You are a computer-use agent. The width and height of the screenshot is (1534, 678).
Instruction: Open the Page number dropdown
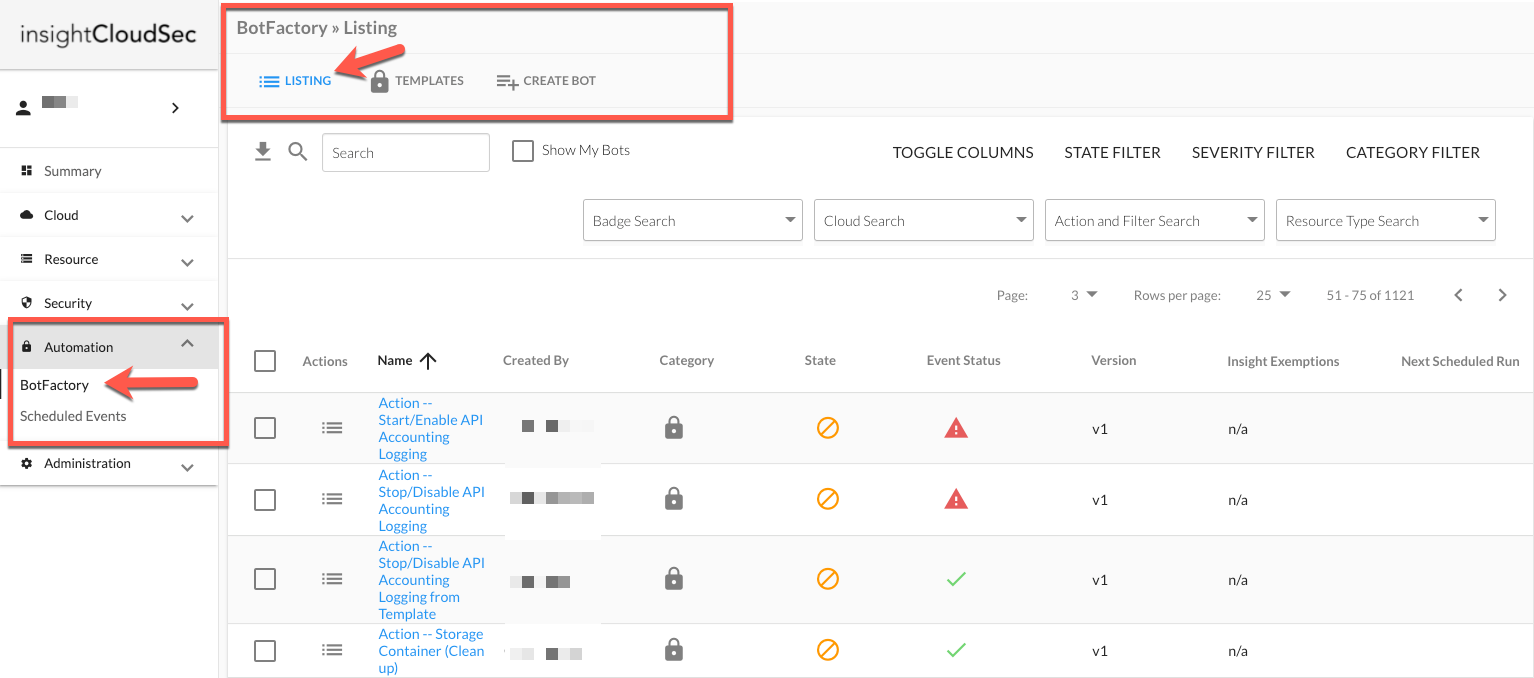point(1084,295)
